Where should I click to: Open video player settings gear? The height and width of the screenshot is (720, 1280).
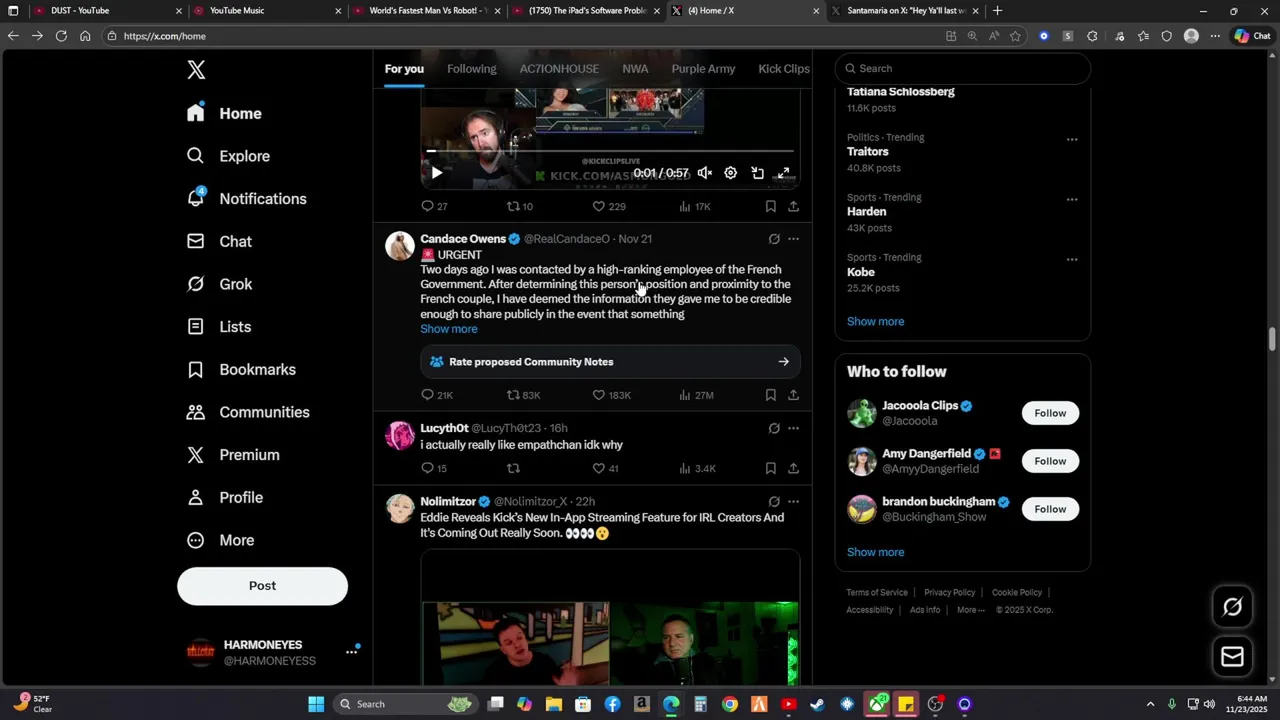pos(731,173)
